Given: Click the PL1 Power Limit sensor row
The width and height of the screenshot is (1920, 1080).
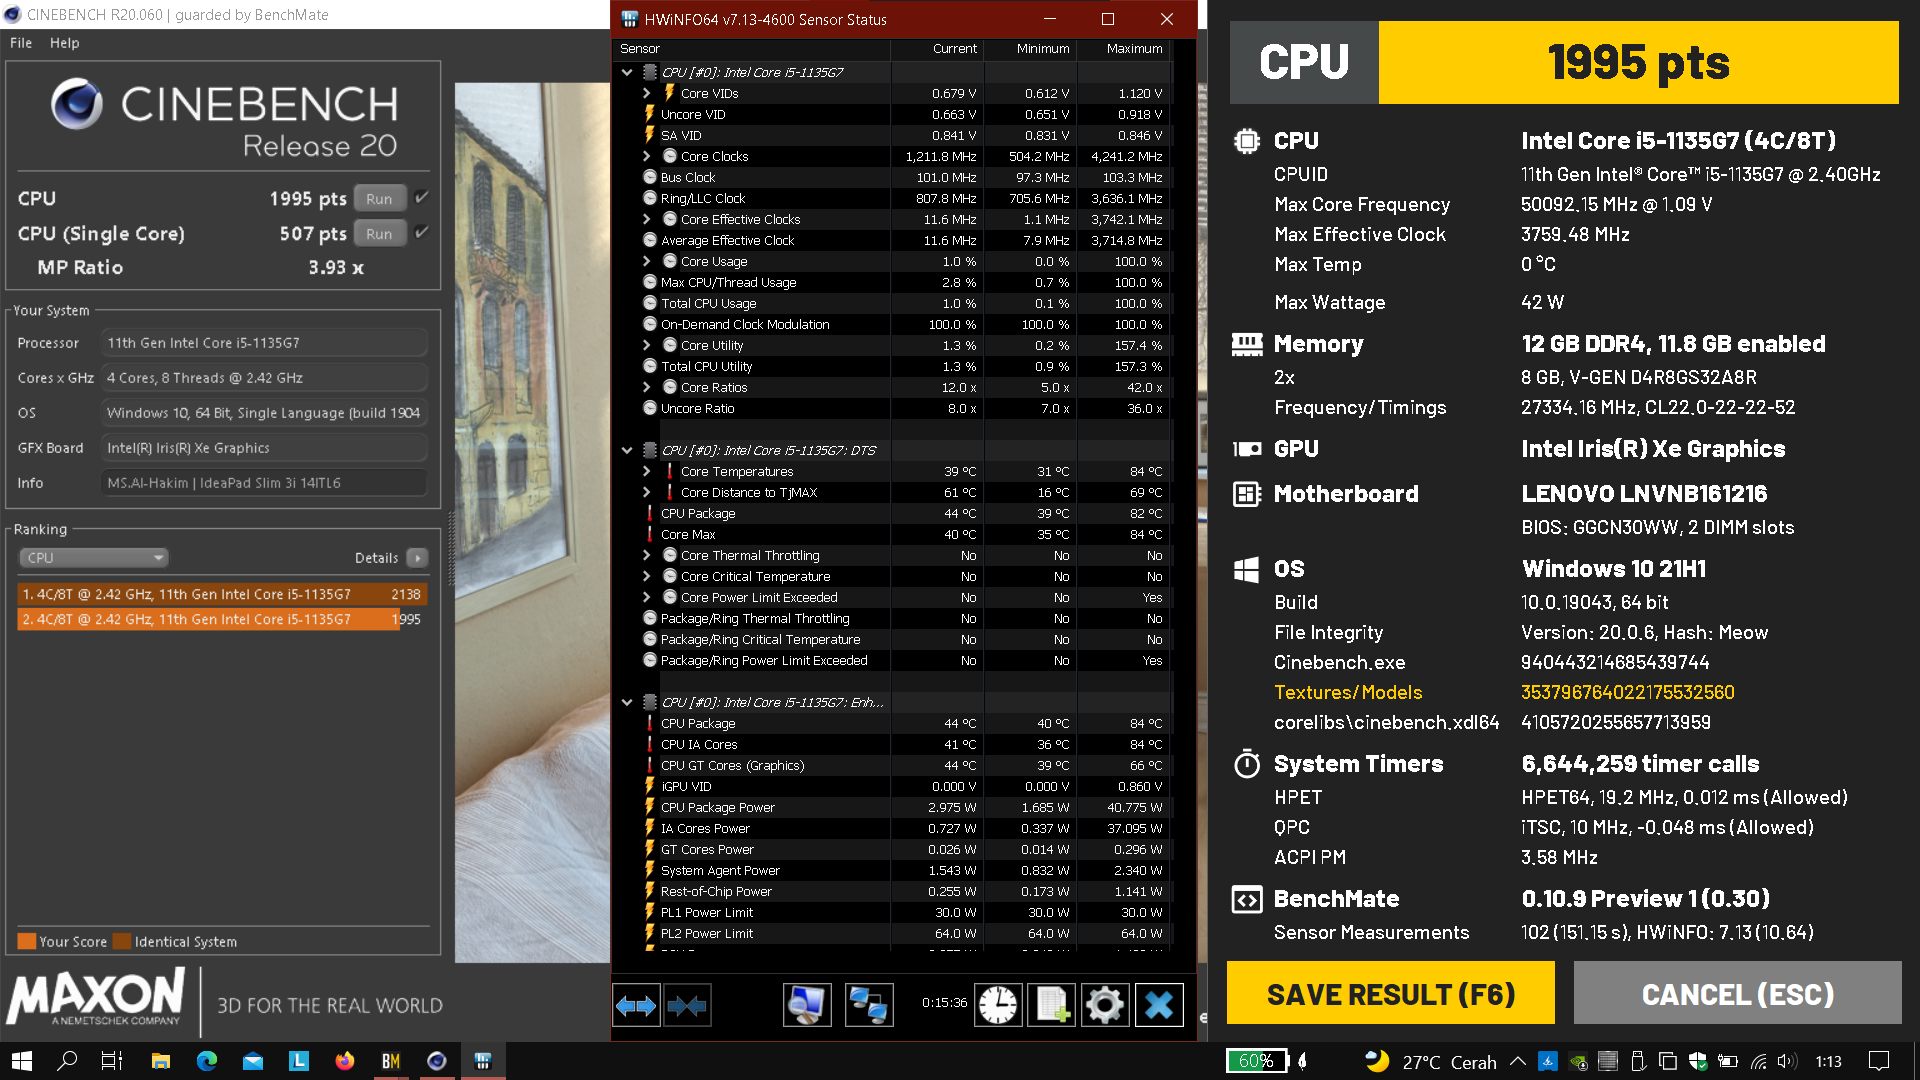Looking at the screenshot, I should coord(890,912).
